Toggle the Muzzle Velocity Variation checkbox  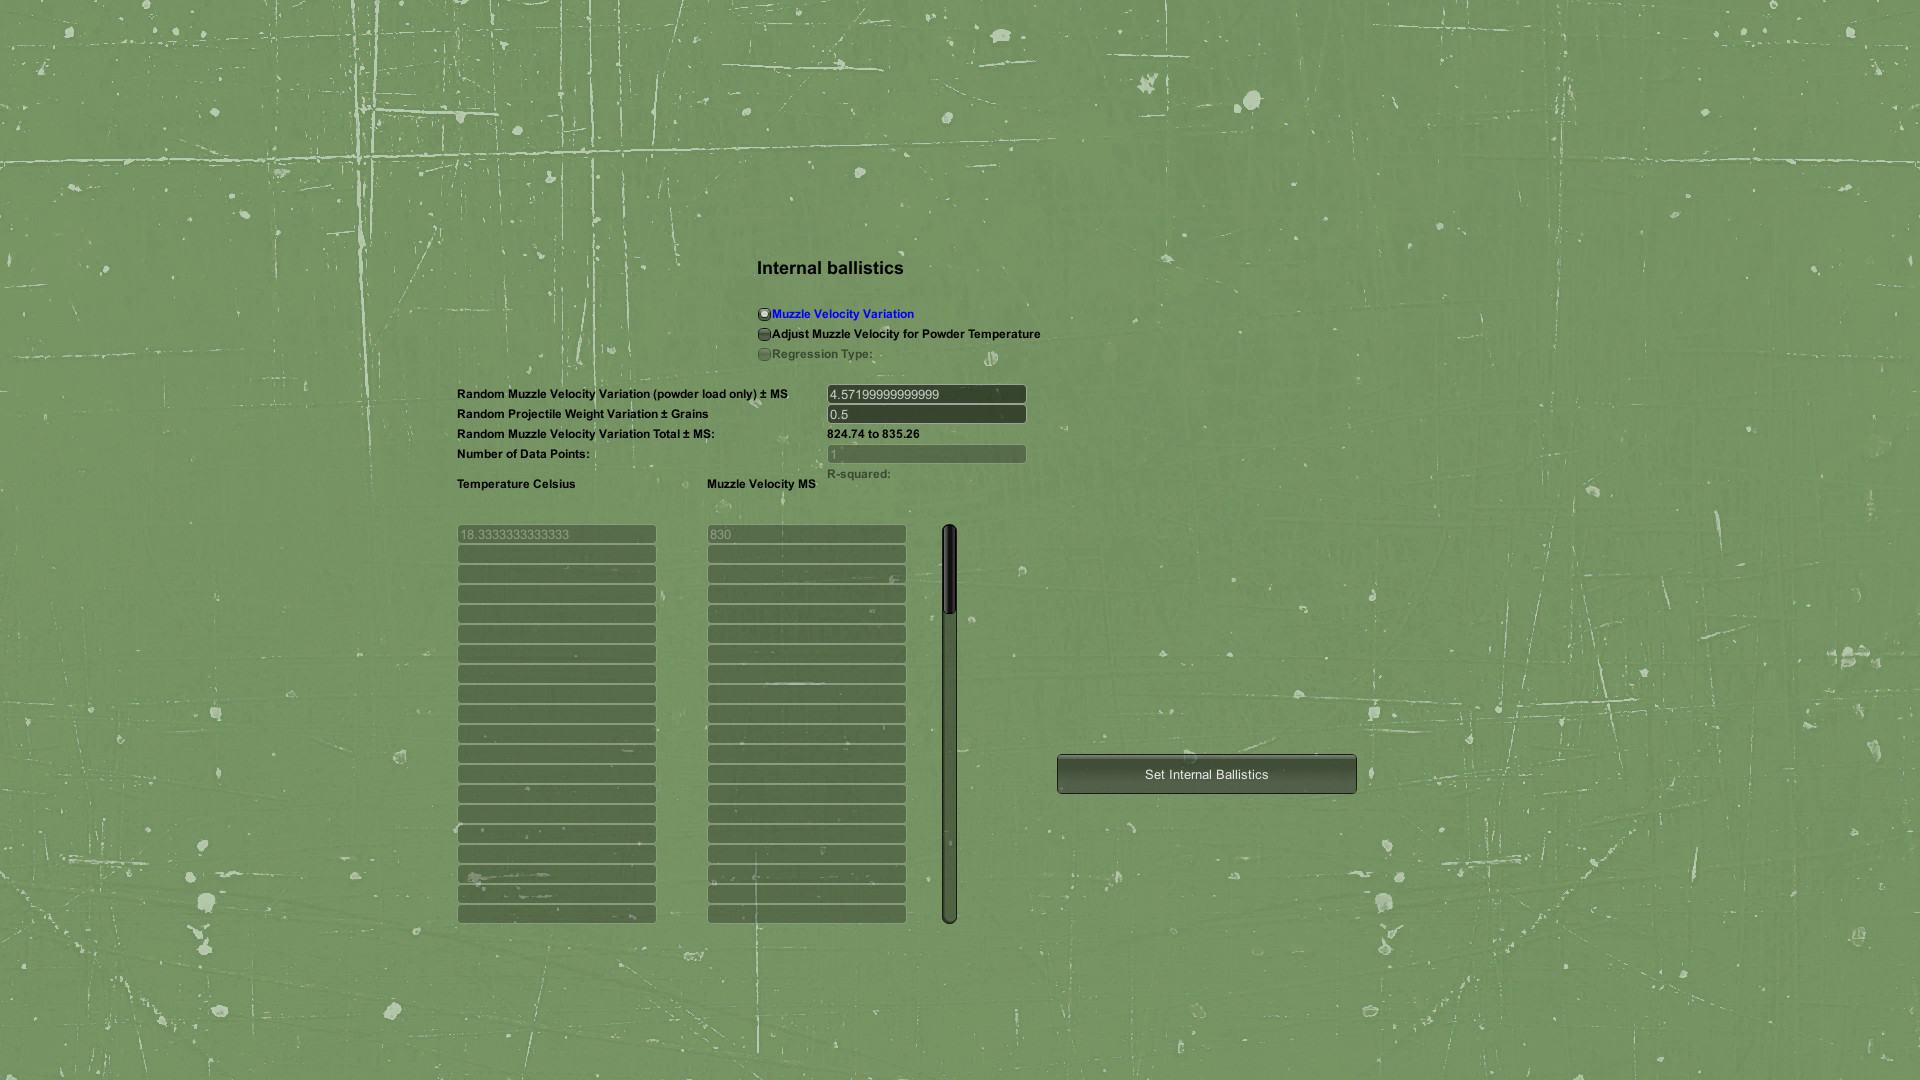[x=764, y=314]
